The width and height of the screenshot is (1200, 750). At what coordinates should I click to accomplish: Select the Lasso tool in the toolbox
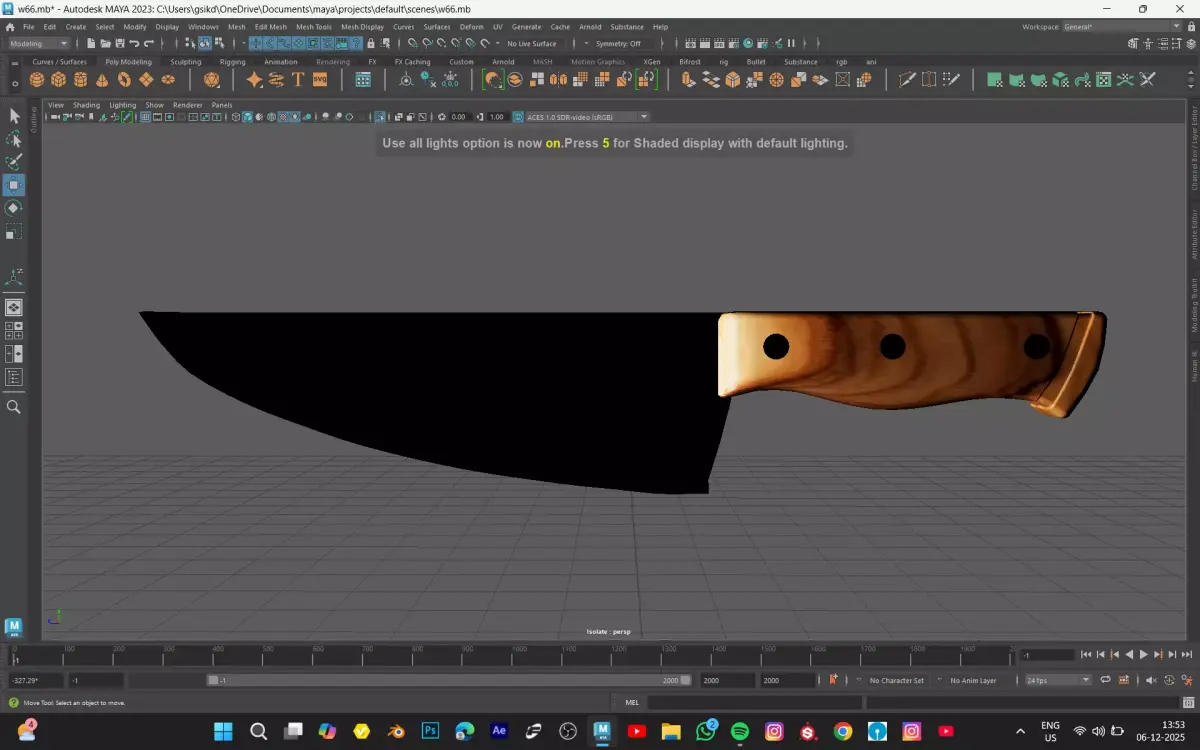tap(14, 139)
